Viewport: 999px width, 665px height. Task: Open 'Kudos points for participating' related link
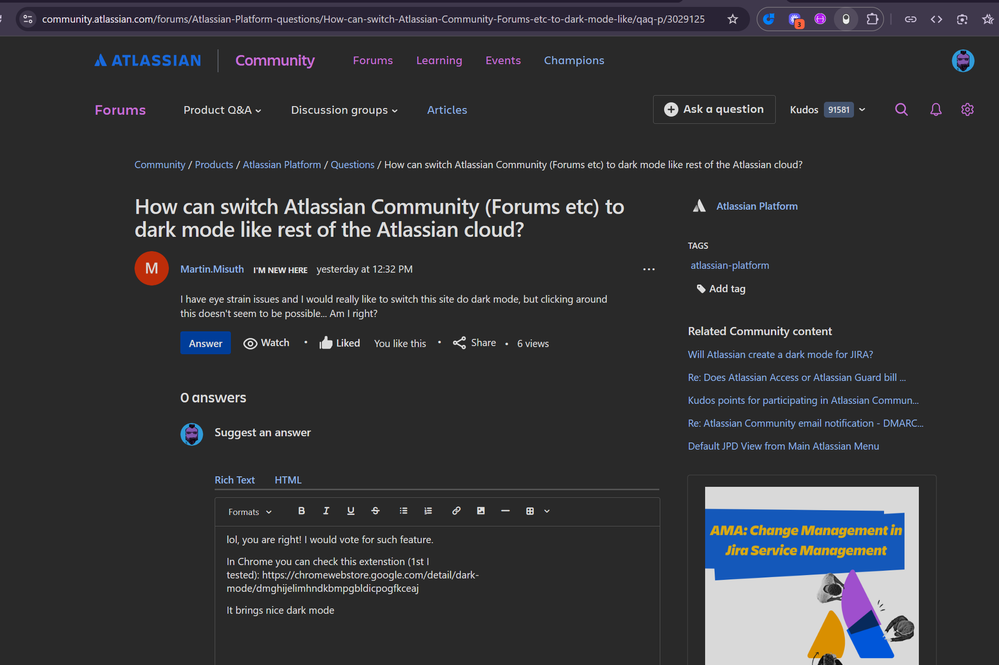[x=803, y=400]
